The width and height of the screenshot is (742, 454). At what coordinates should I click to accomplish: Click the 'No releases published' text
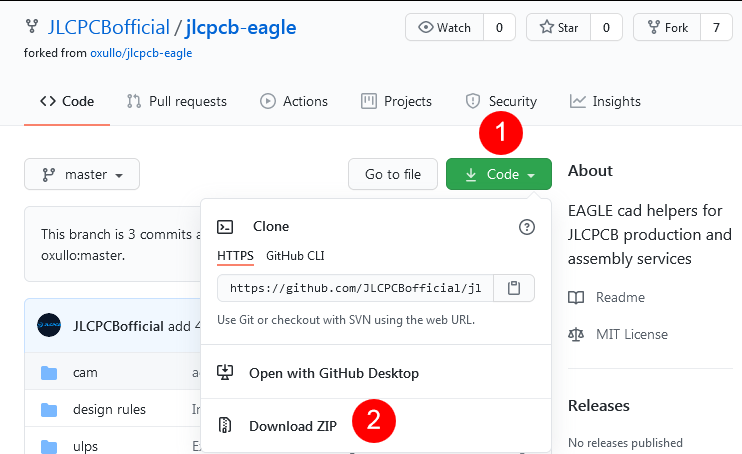625,443
